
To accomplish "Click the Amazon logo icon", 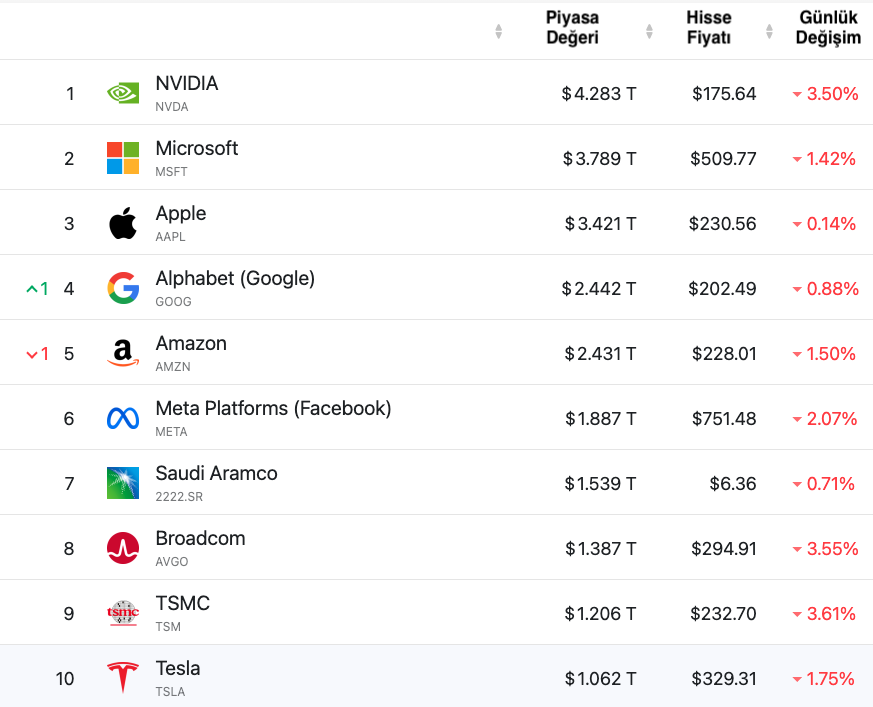I will (x=123, y=353).
